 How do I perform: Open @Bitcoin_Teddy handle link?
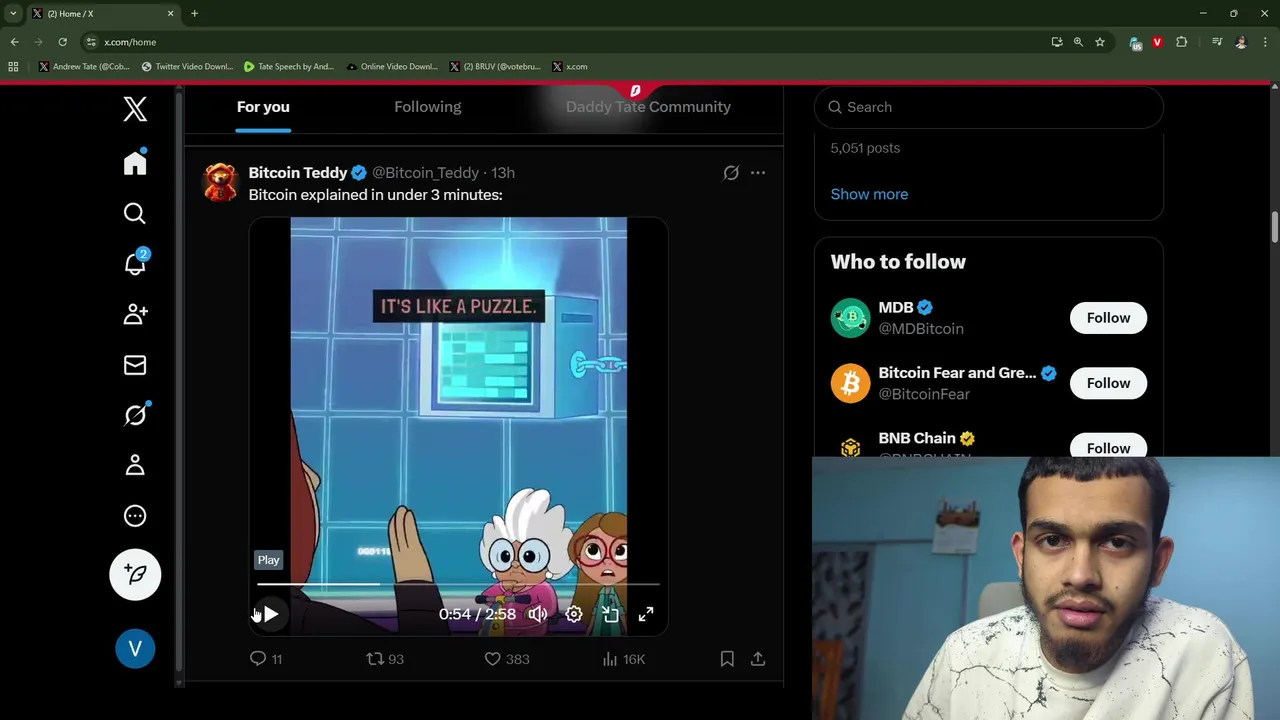point(425,173)
